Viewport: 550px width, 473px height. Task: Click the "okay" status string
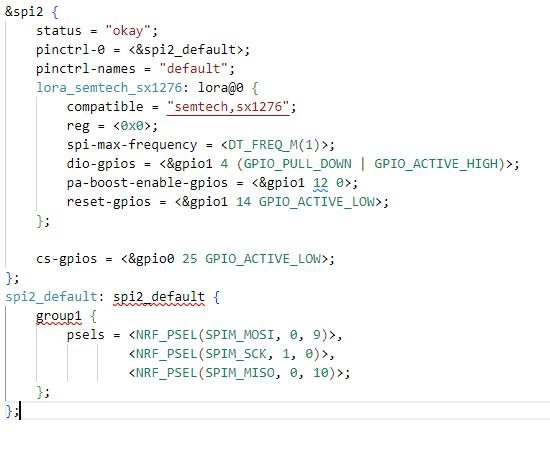[x=128, y=31]
